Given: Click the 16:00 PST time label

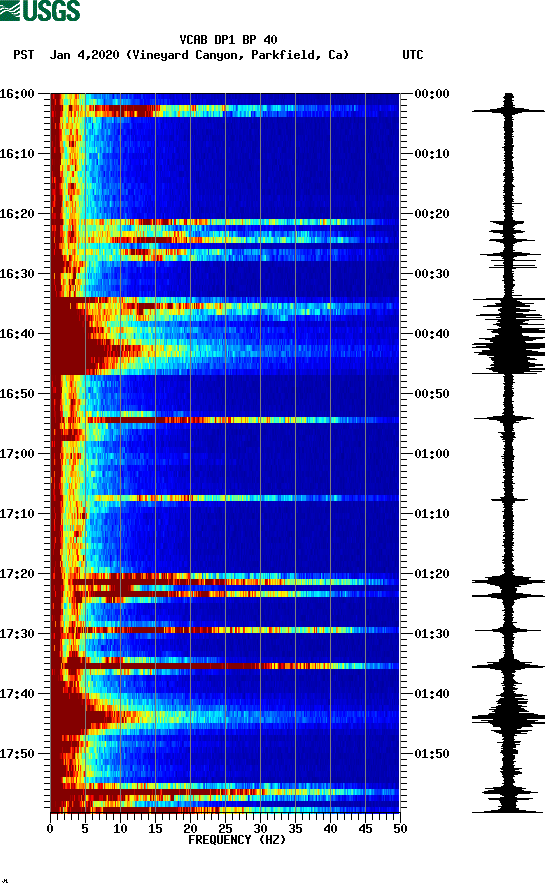Looking at the screenshot, I should pos(17,93).
